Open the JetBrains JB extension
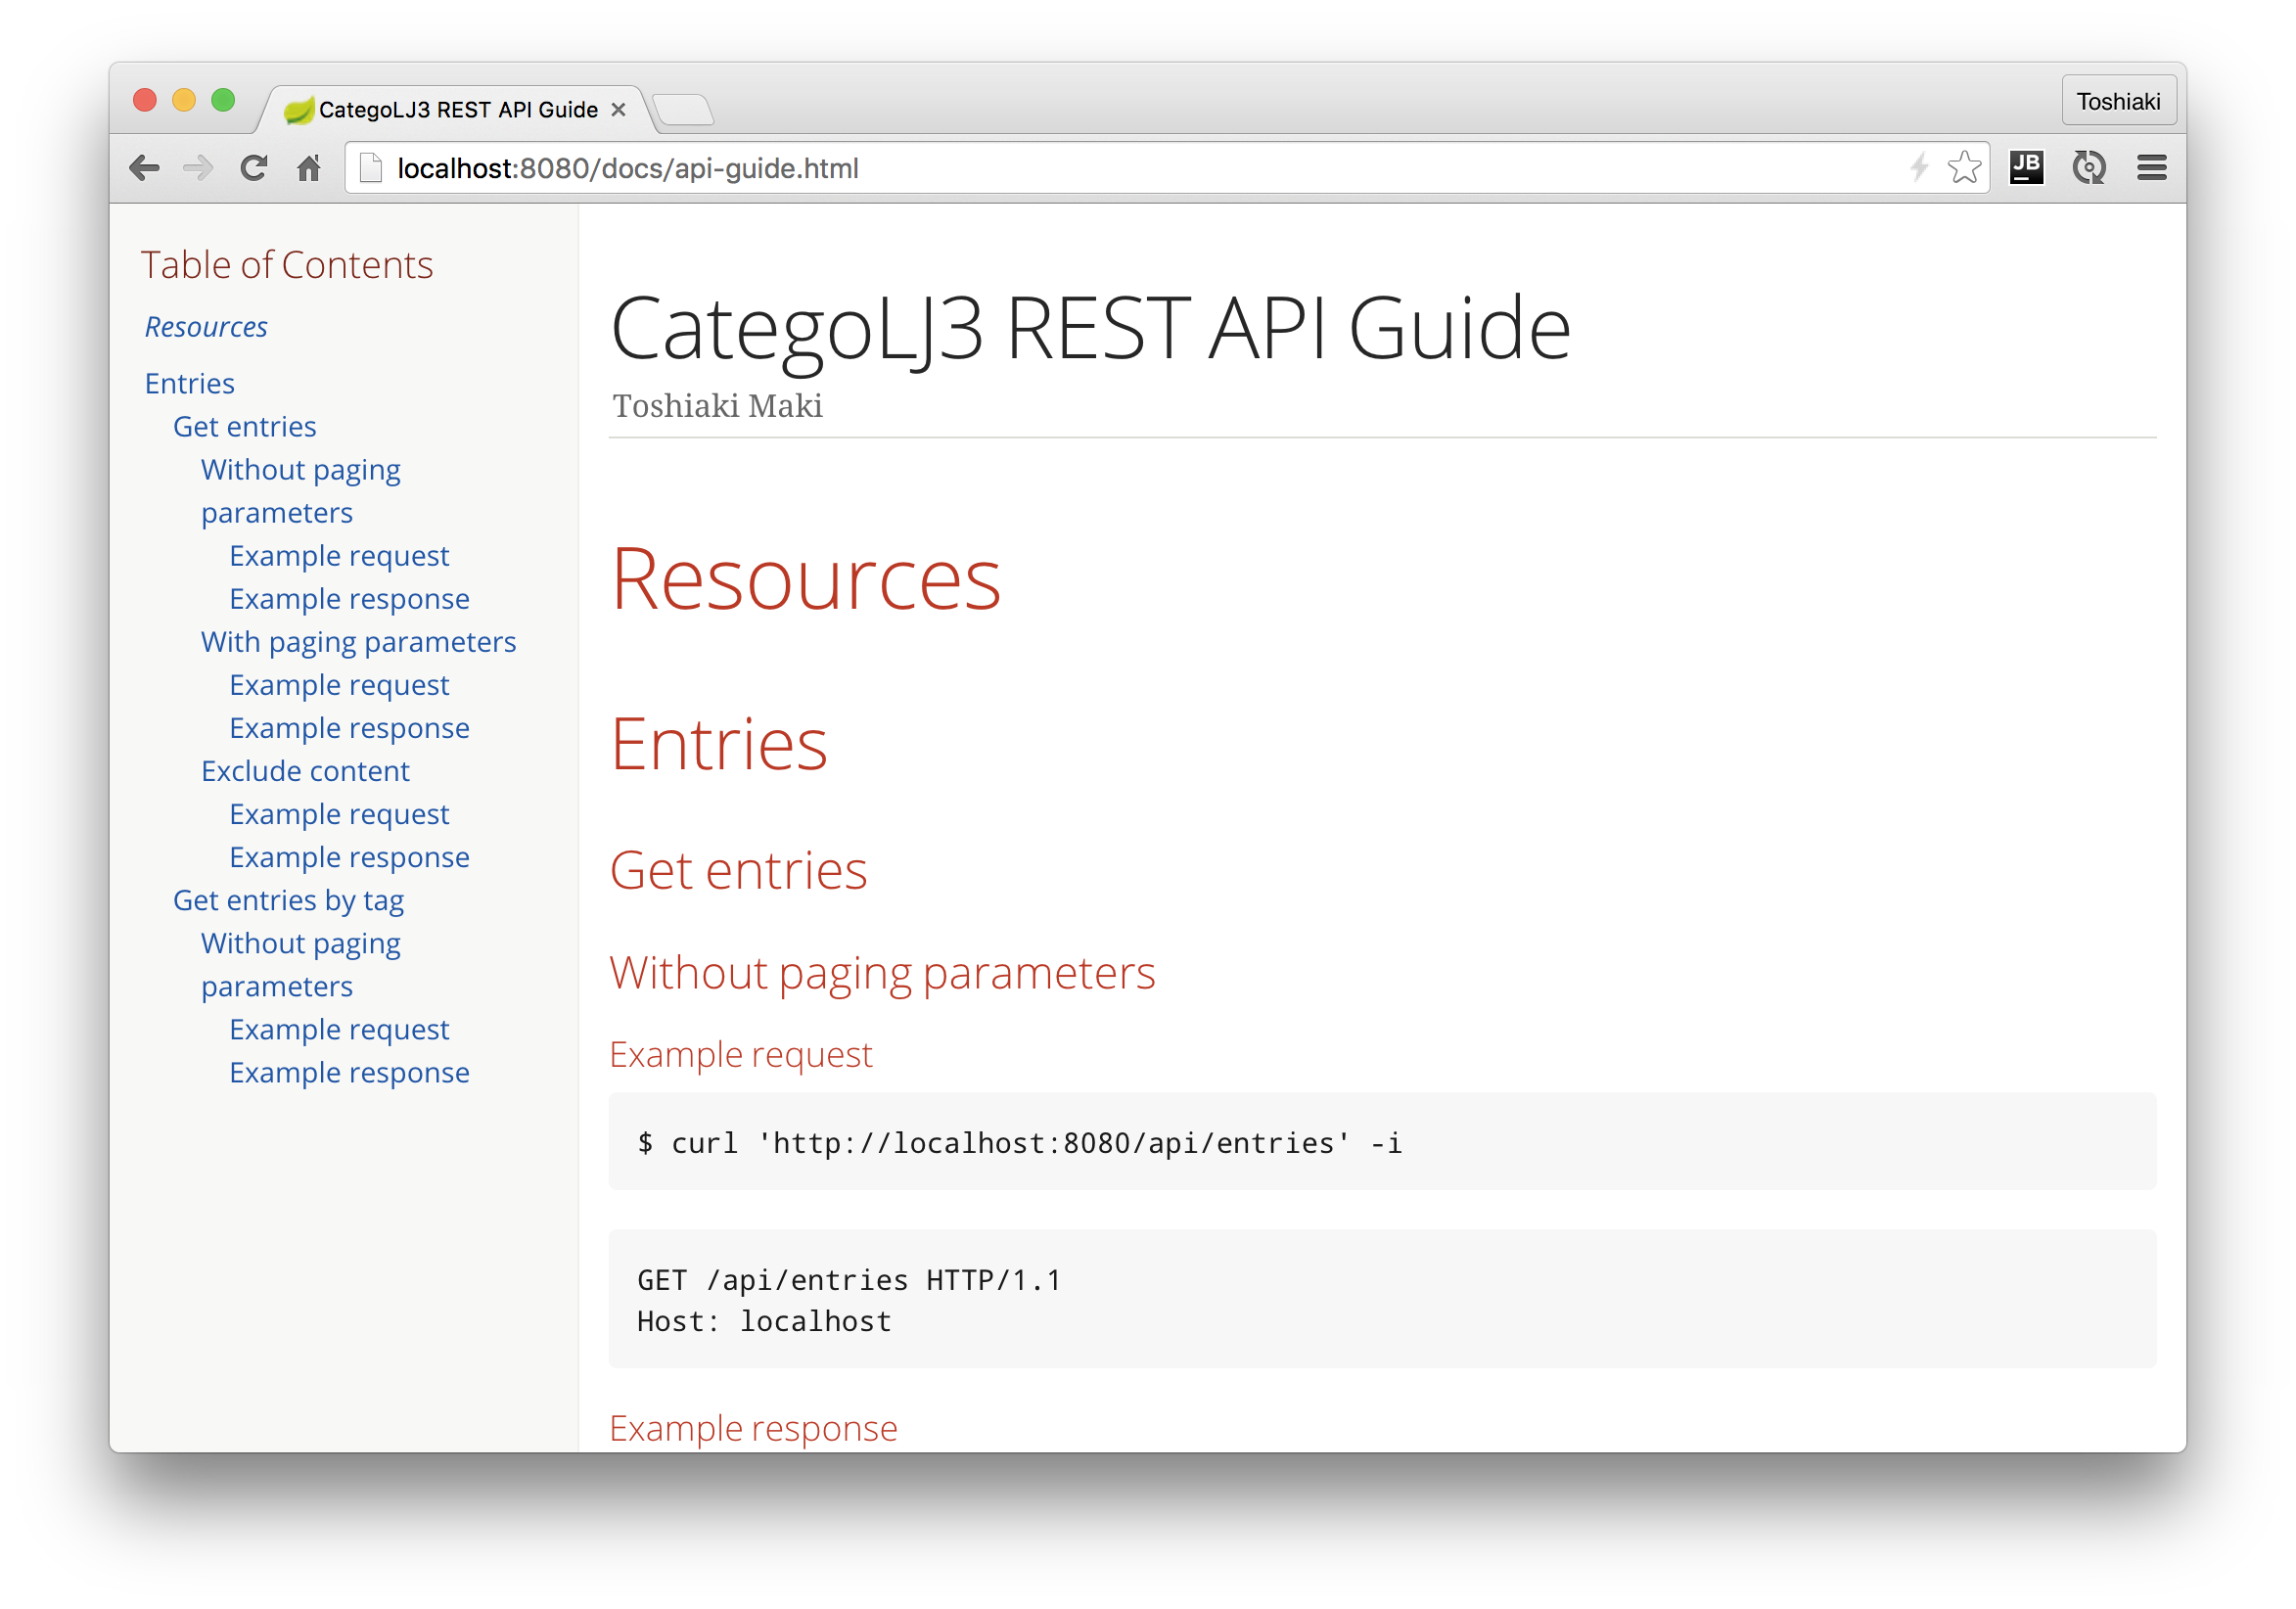 pos(2026,168)
